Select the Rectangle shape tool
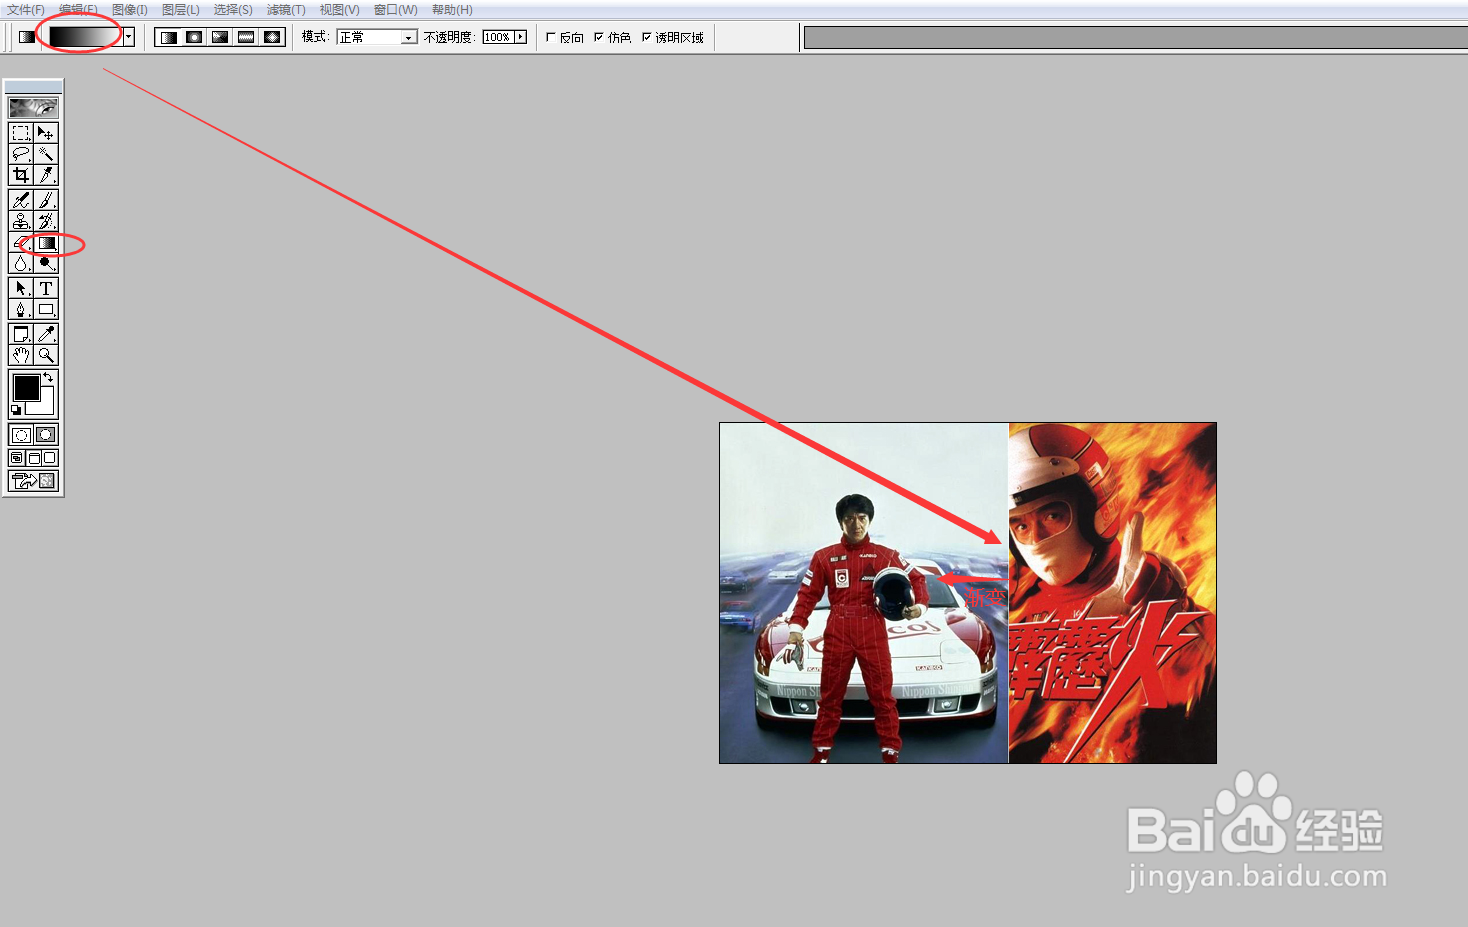Screen dimensions: 1468x927 click(x=46, y=309)
